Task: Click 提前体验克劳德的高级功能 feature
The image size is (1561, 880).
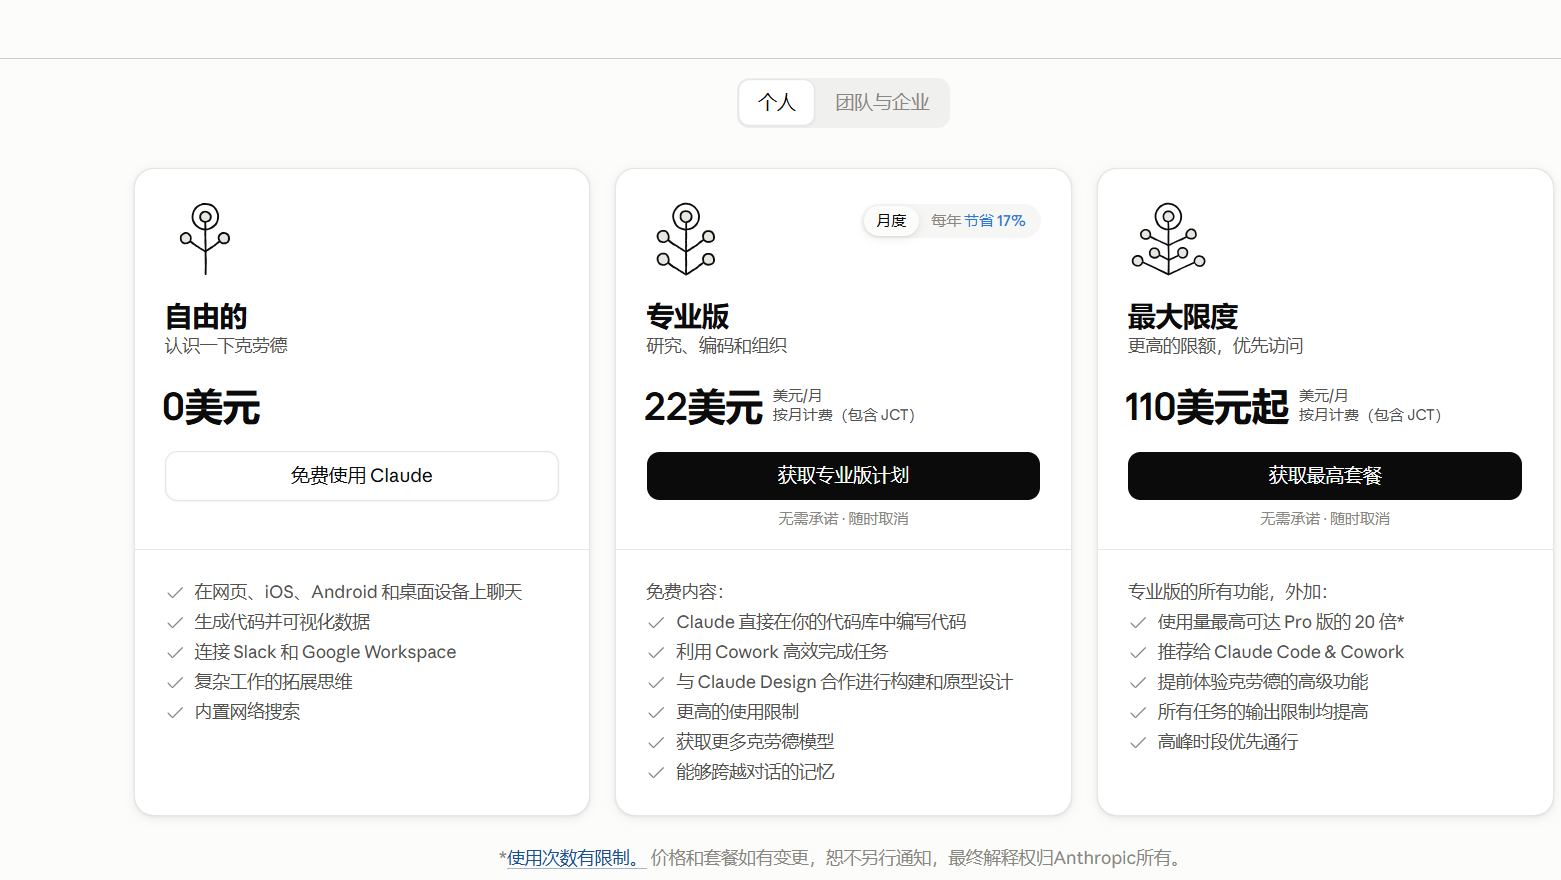Action: point(1263,682)
